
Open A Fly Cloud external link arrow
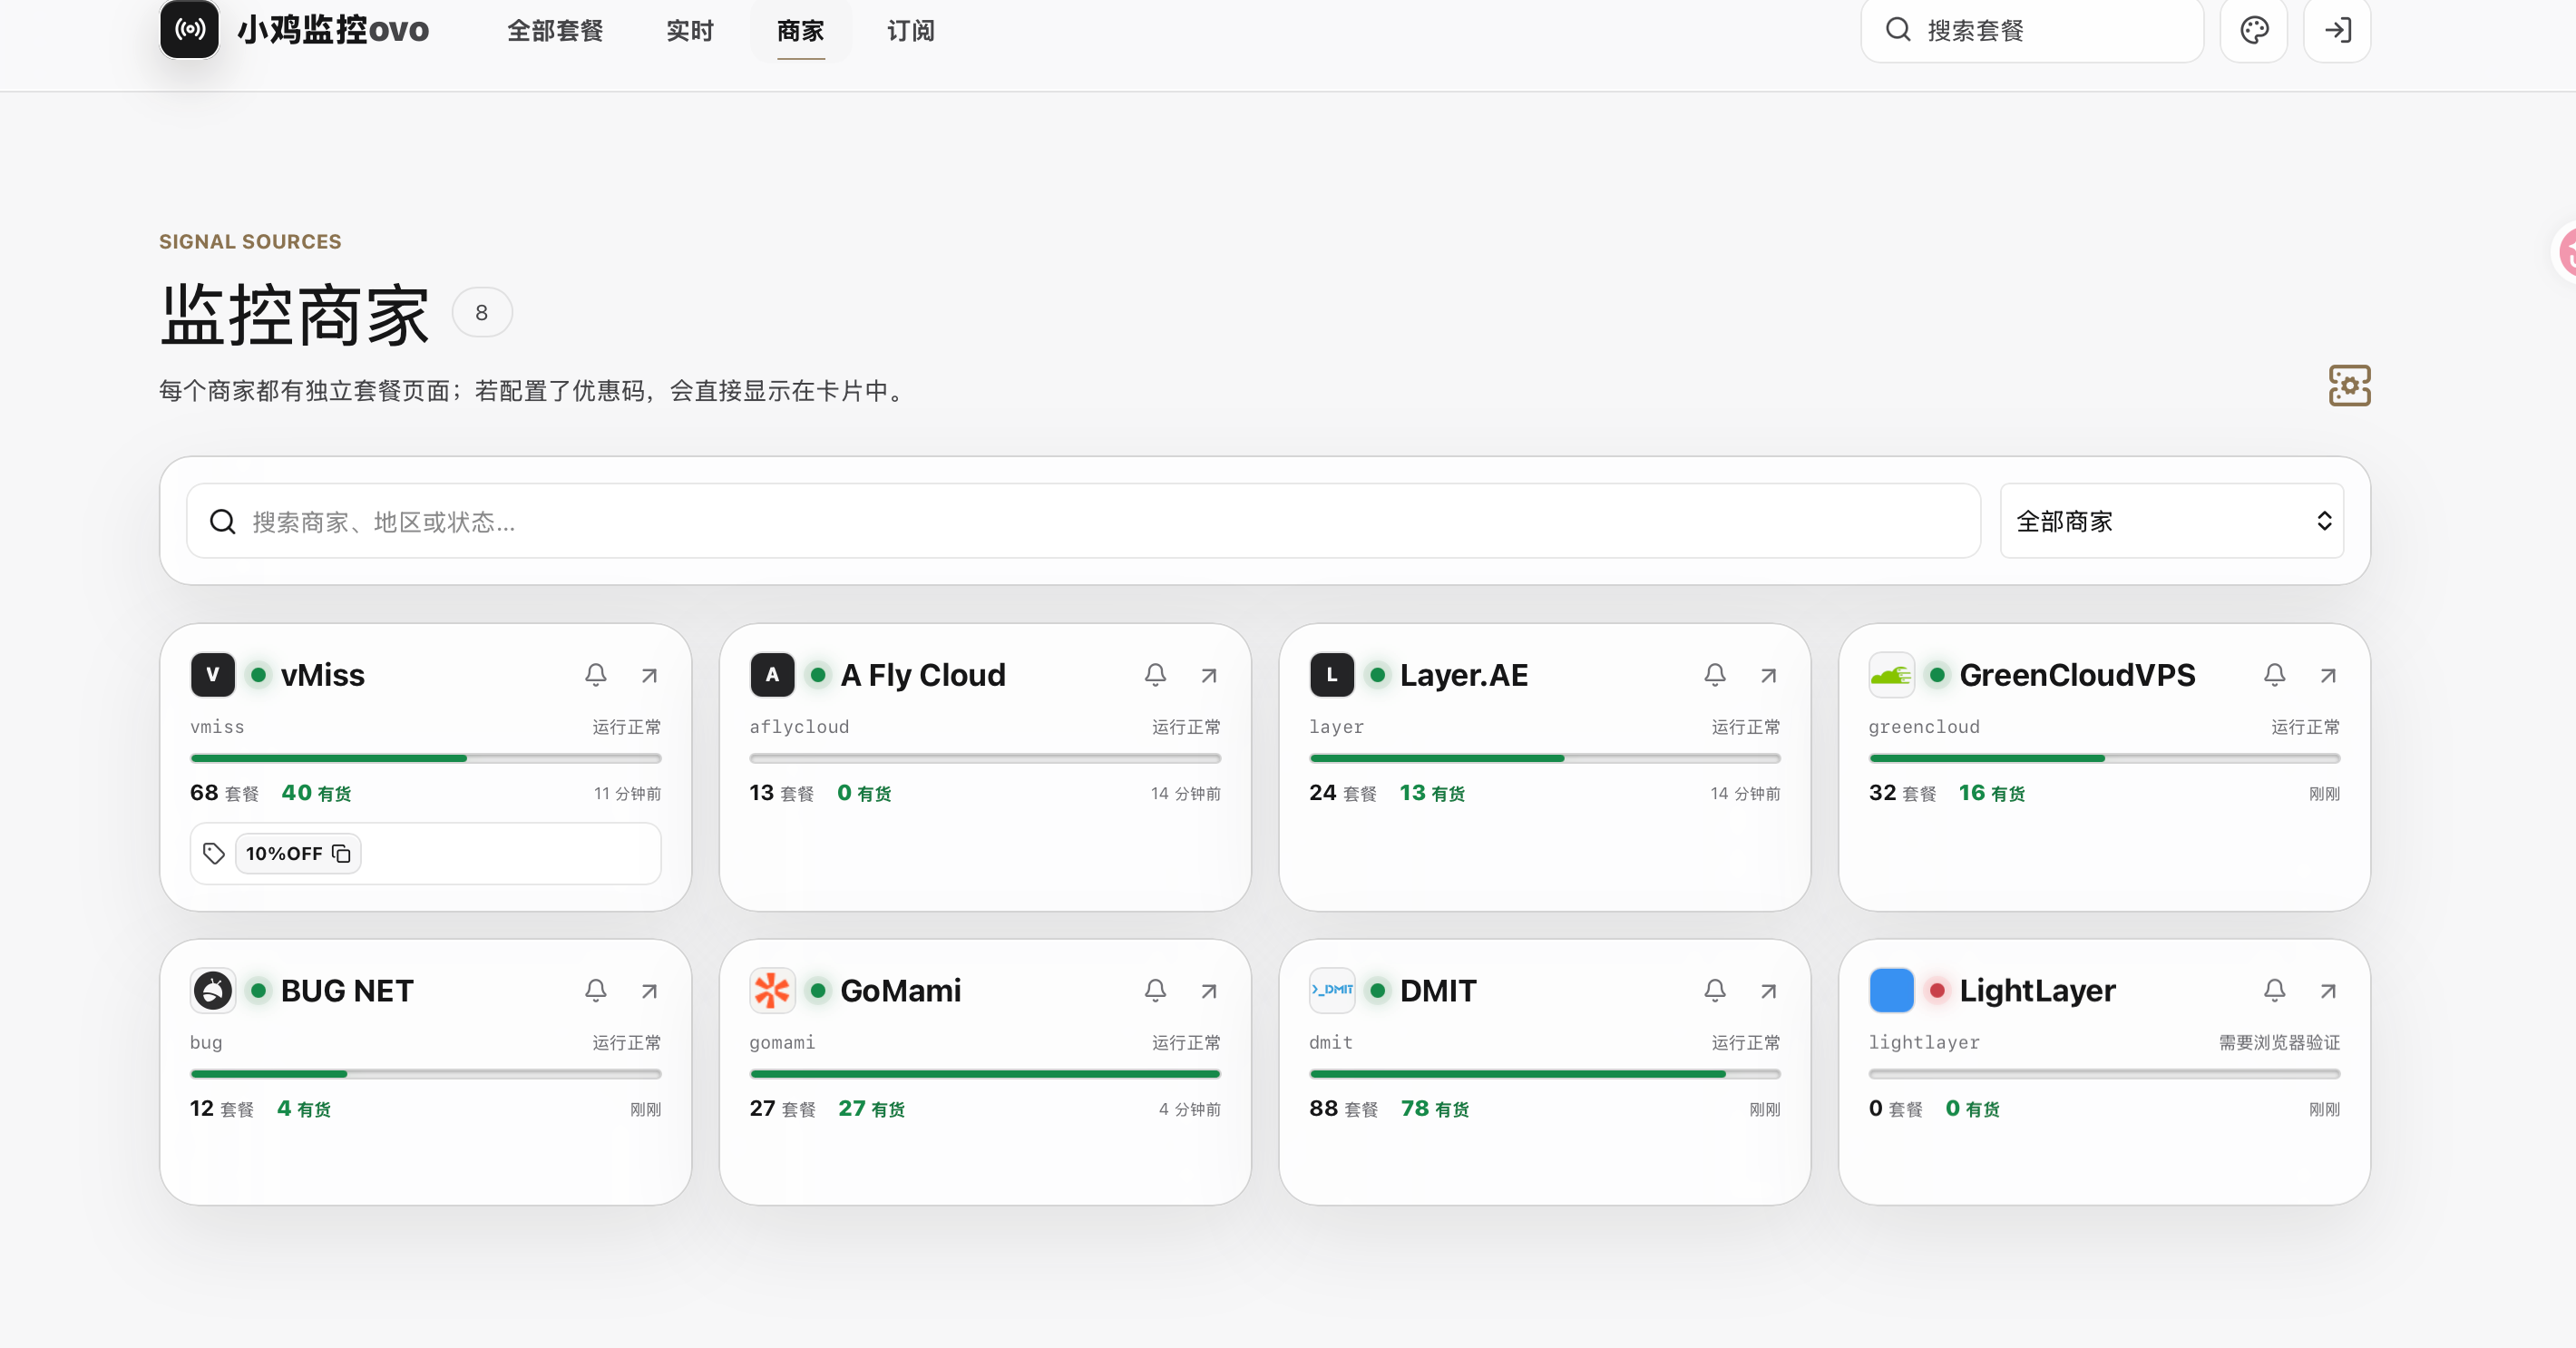[1209, 675]
